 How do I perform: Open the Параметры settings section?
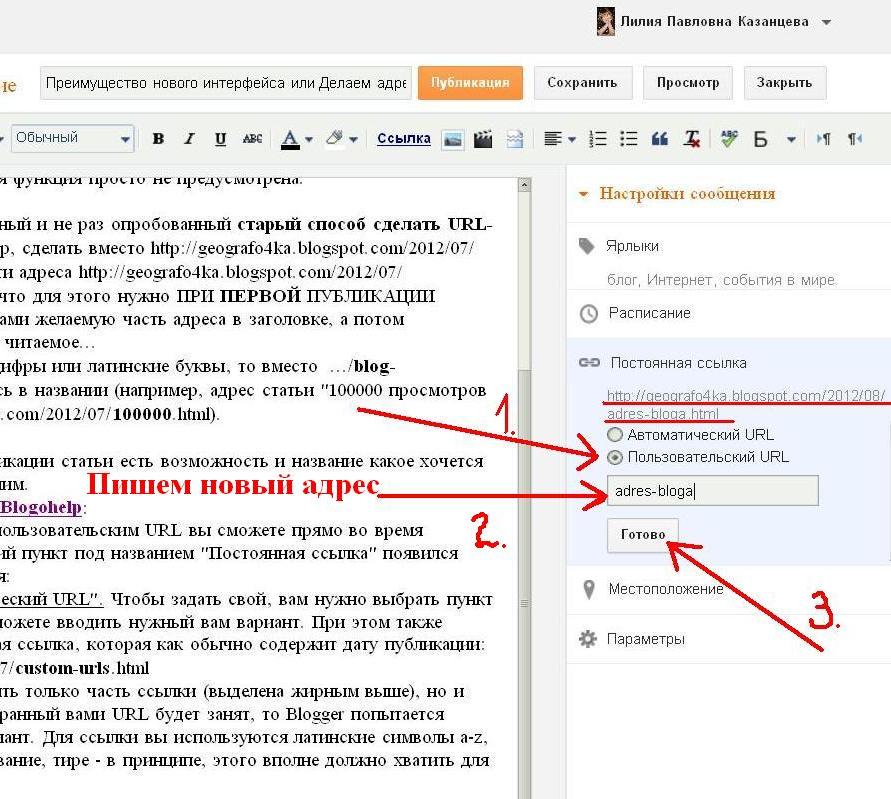(x=648, y=638)
